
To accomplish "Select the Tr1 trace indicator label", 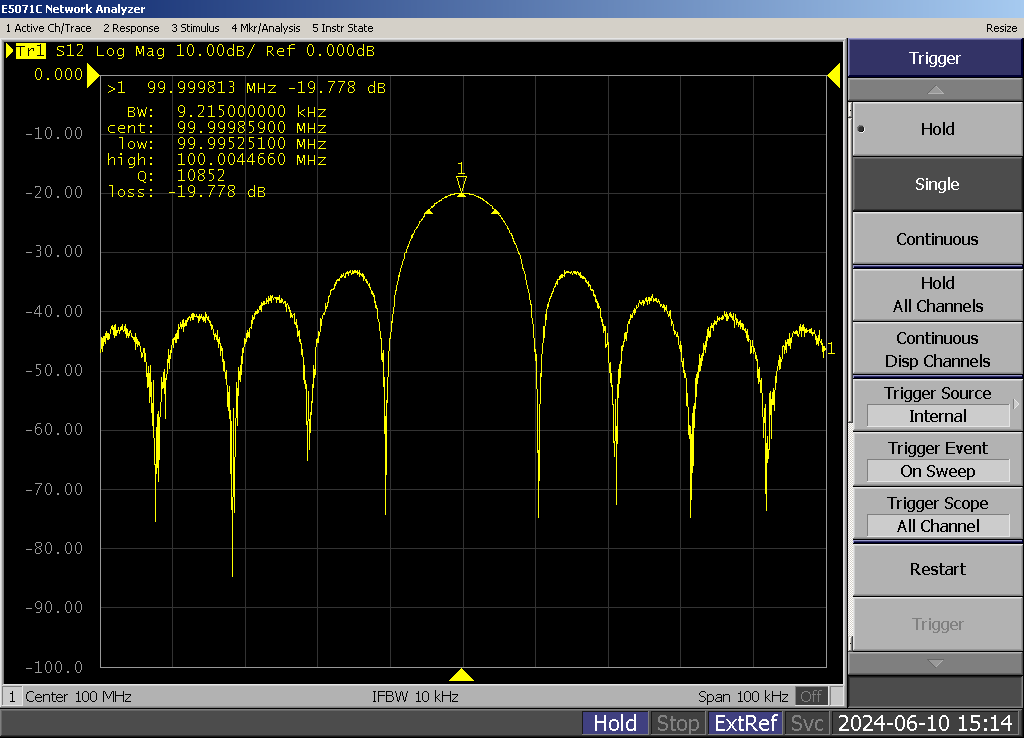I will [x=30, y=51].
